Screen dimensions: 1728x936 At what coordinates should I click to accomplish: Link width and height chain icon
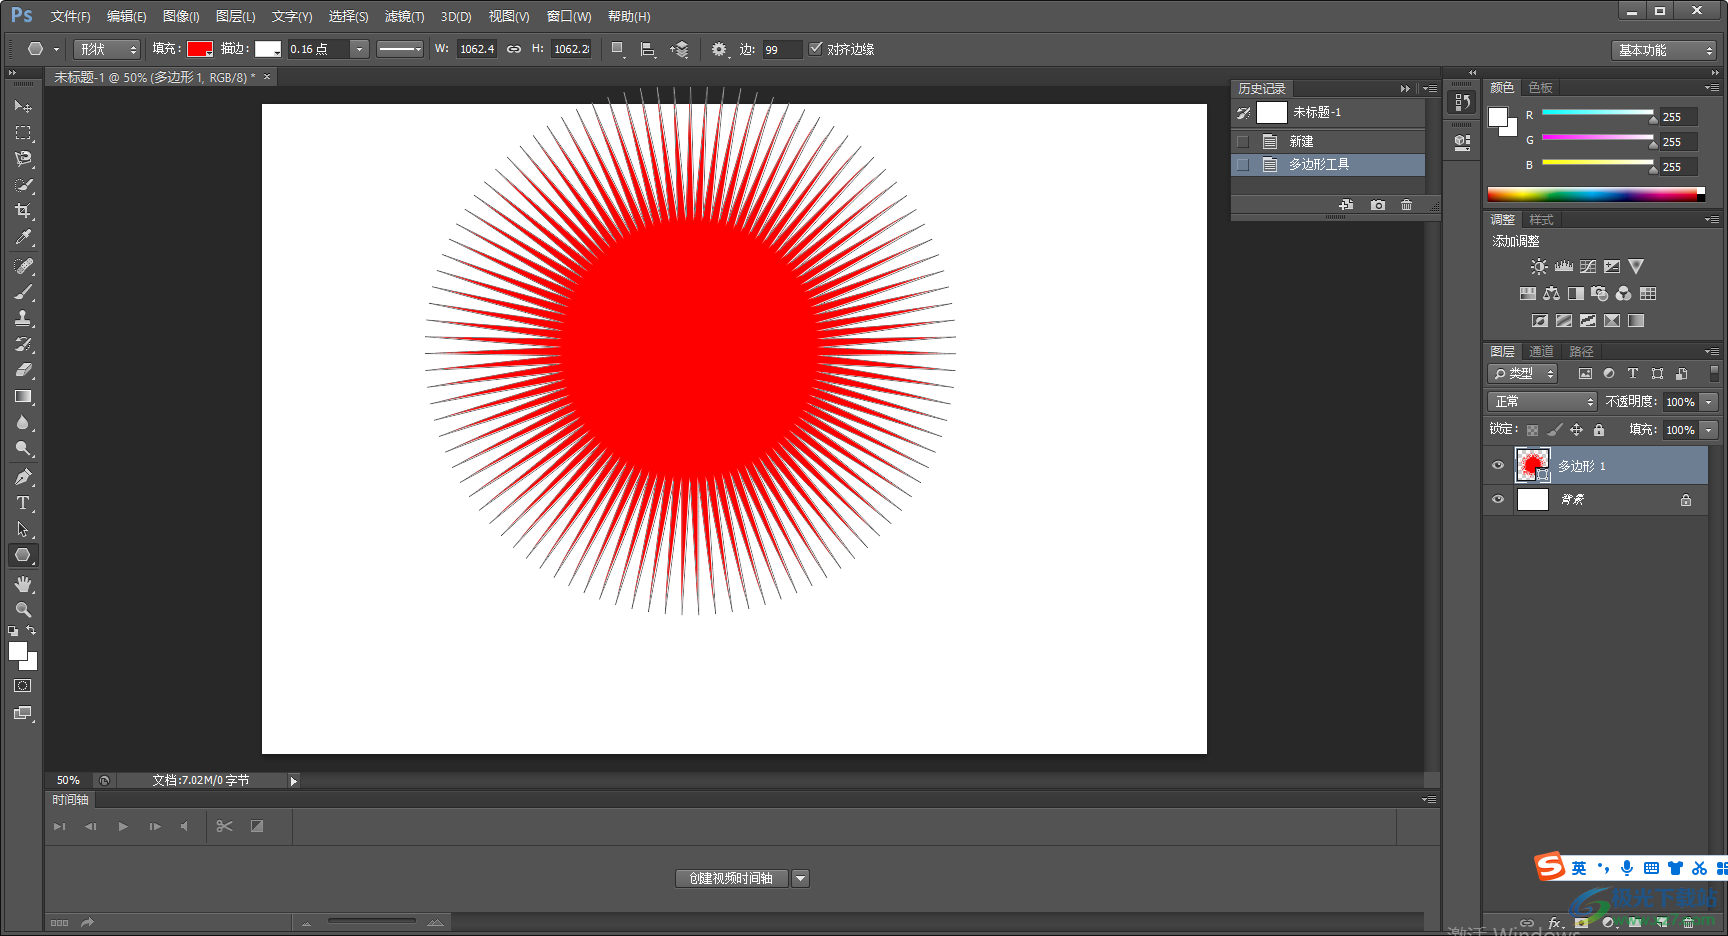click(x=514, y=49)
